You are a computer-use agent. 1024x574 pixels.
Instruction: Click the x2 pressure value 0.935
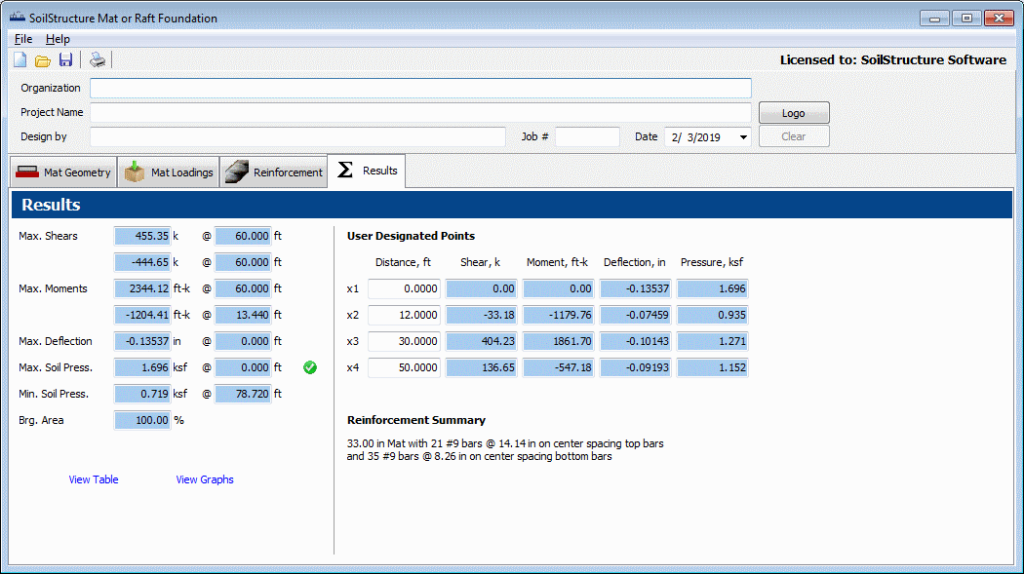(713, 315)
